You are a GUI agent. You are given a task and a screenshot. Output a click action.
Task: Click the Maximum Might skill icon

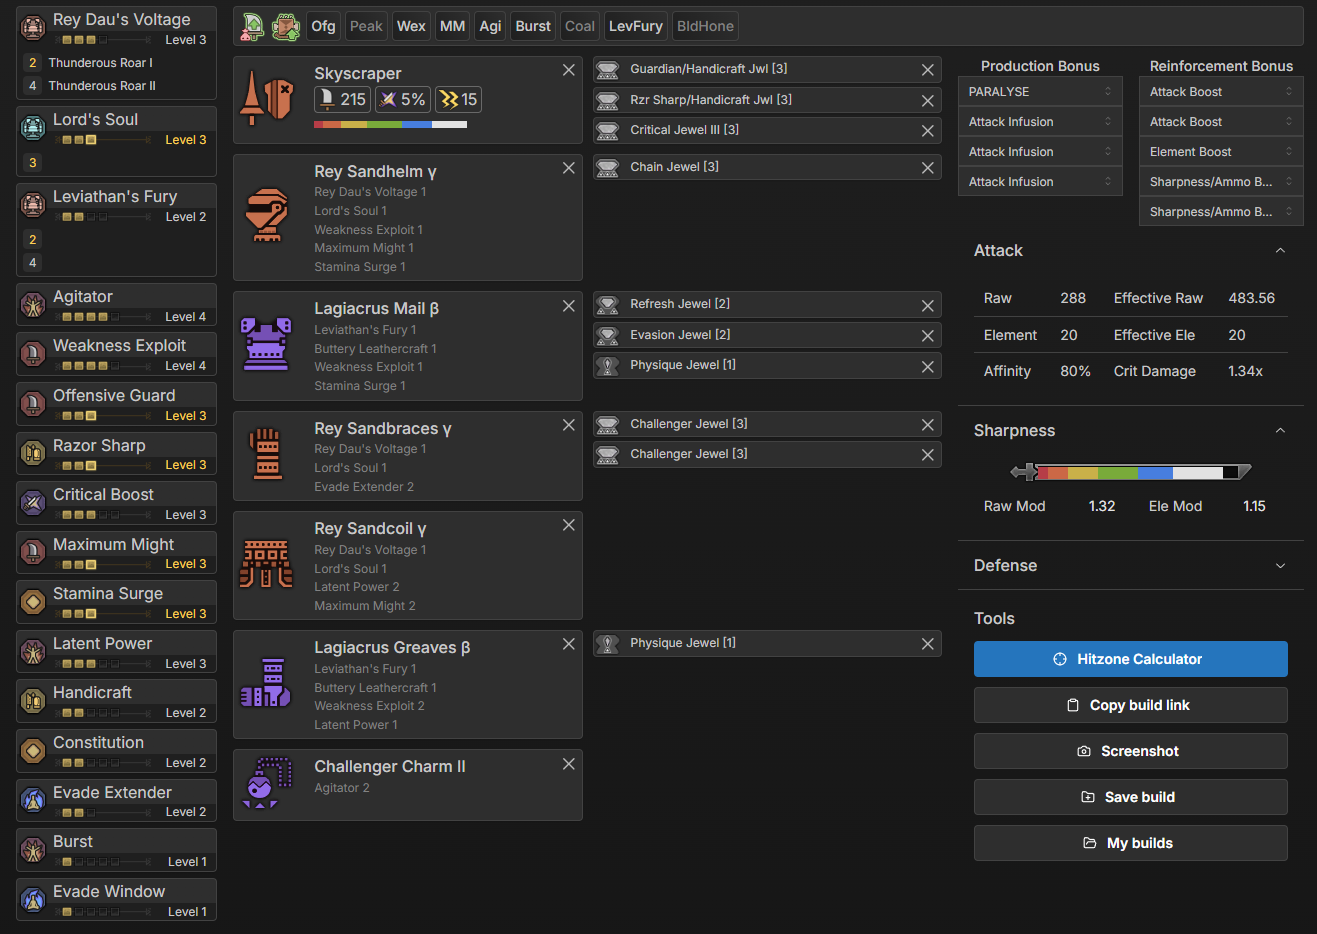tap(33, 552)
